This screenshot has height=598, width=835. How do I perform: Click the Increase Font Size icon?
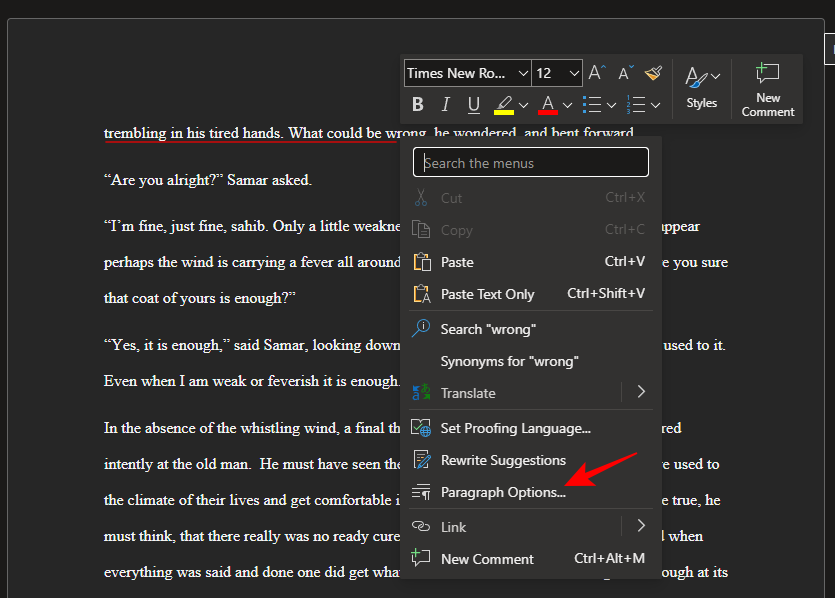[597, 72]
